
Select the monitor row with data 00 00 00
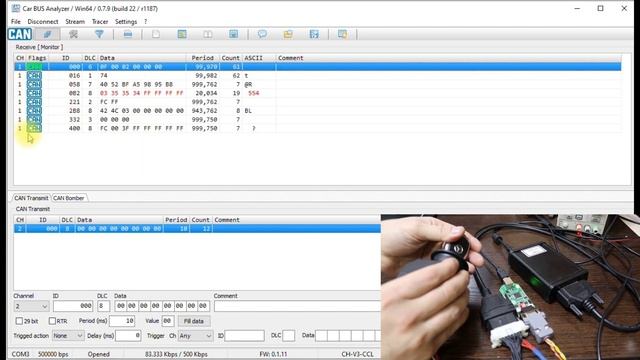pos(318,120)
